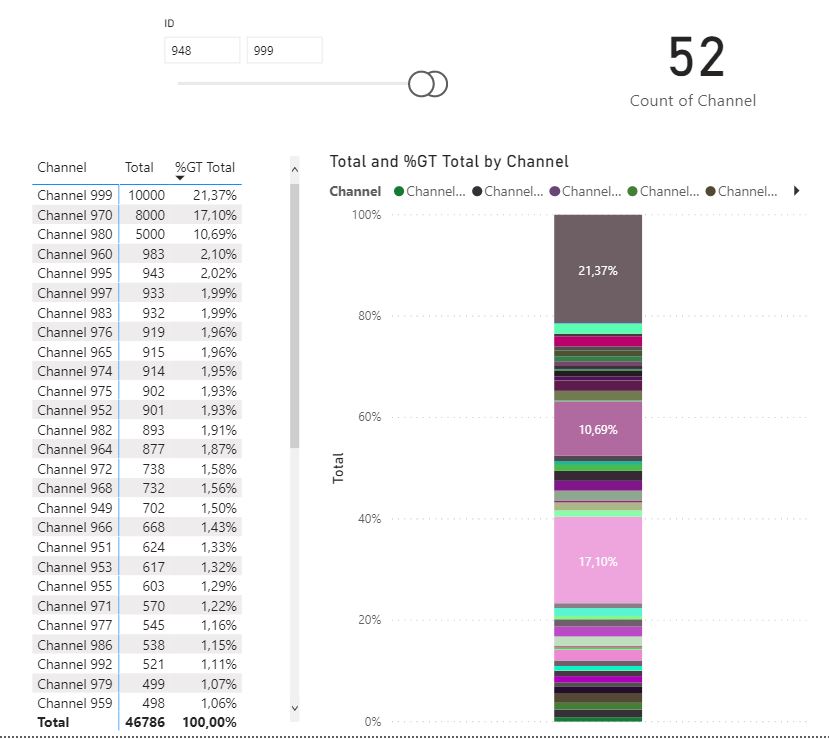Select the Channel 999 row
This screenshot has height=739, width=829.
[137, 195]
